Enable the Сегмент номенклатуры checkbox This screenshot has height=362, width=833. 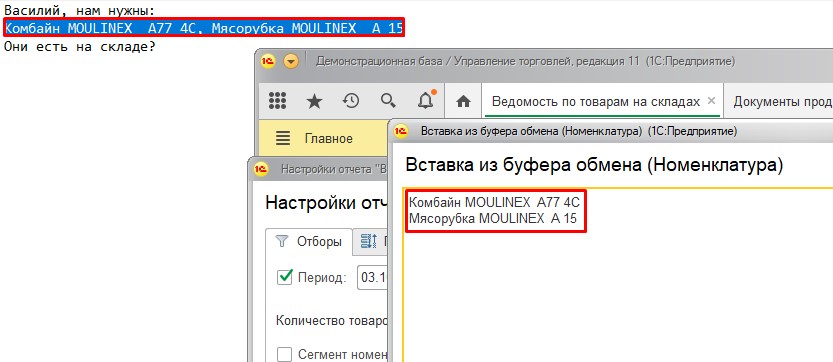[285, 355]
